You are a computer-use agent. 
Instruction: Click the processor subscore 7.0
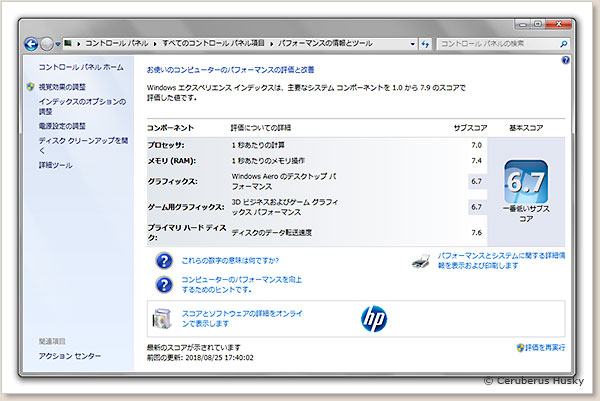[476, 145]
